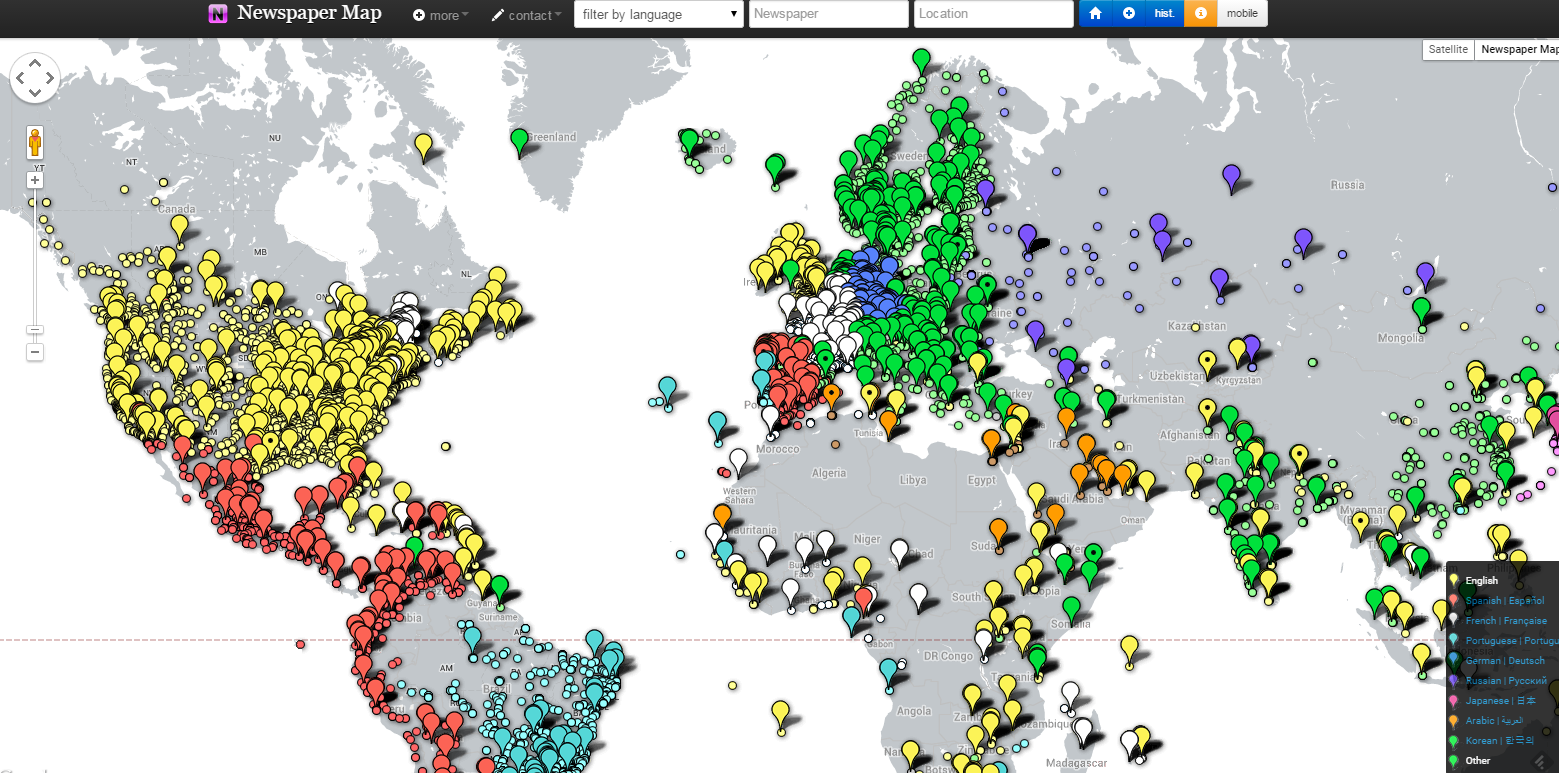Image resolution: width=1559 pixels, height=773 pixels.
Task: Click the zoom in plus control
Action: tap(35, 179)
